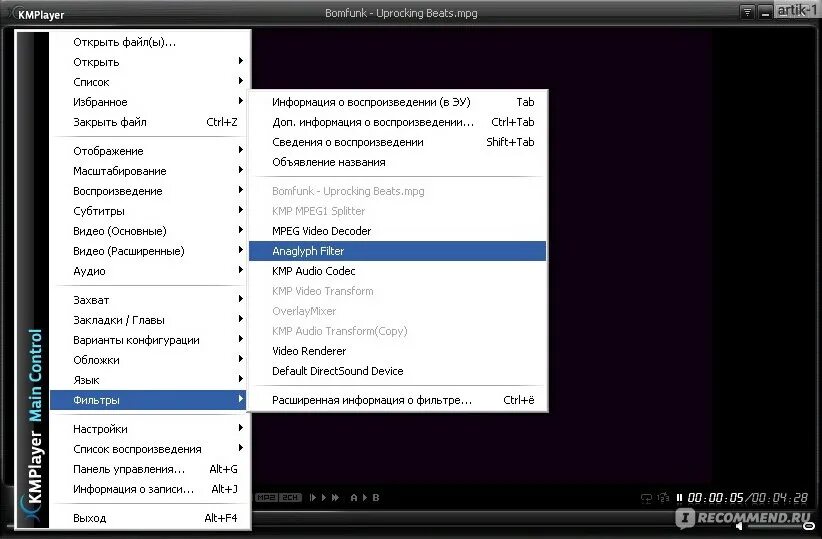Set the B repeat end point
Viewport: 822px width, 539px height.
375,497
